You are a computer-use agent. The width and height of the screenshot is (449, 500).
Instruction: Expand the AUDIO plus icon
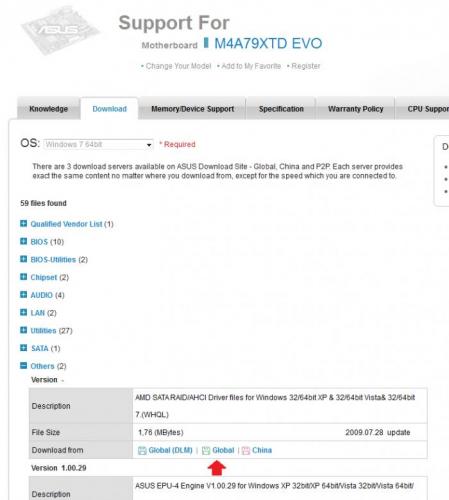[x=23, y=294]
